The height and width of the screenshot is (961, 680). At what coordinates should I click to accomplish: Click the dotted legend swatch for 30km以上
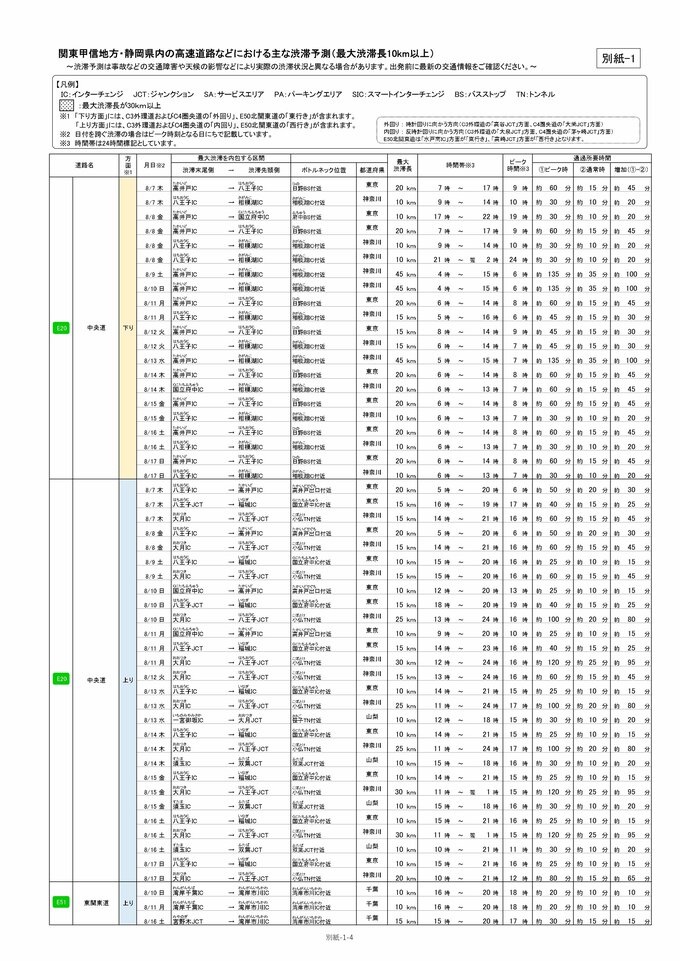coord(66,104)
